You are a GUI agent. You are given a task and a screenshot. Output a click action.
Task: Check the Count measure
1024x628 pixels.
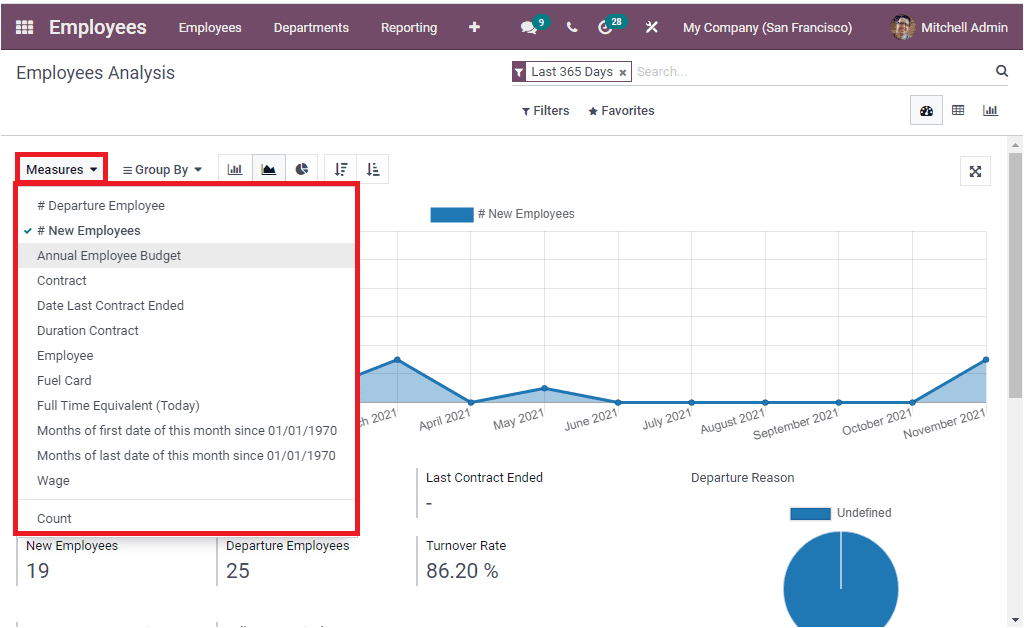tap(55, 518)
